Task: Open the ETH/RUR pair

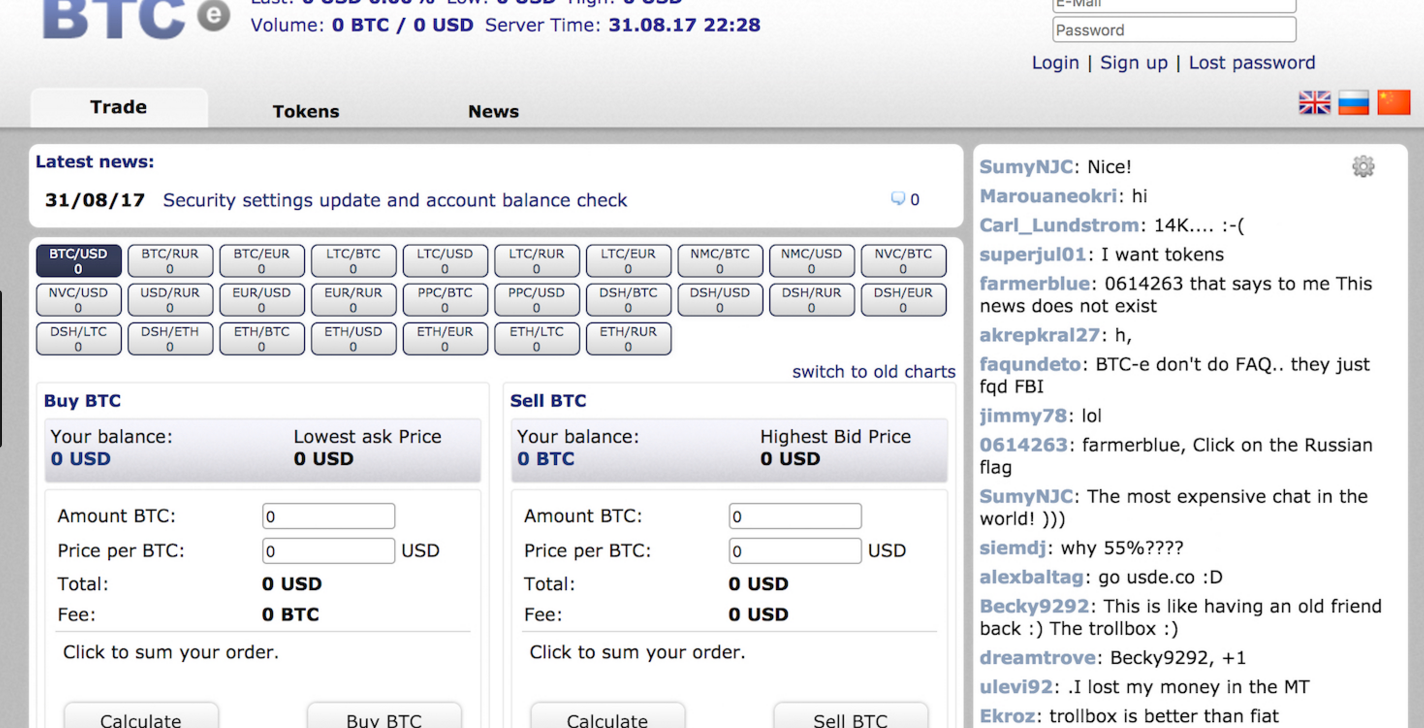Action: tap(629, 339)
